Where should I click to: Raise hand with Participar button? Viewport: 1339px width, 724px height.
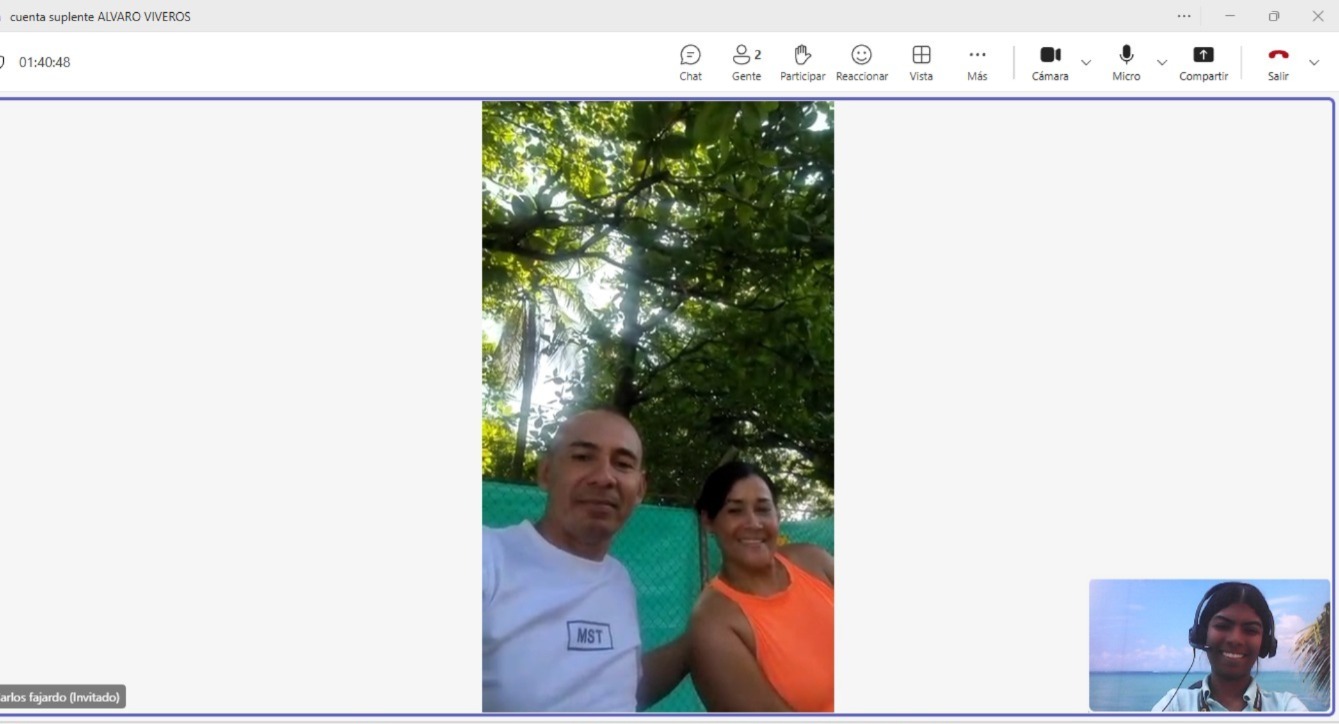(802, 62)
